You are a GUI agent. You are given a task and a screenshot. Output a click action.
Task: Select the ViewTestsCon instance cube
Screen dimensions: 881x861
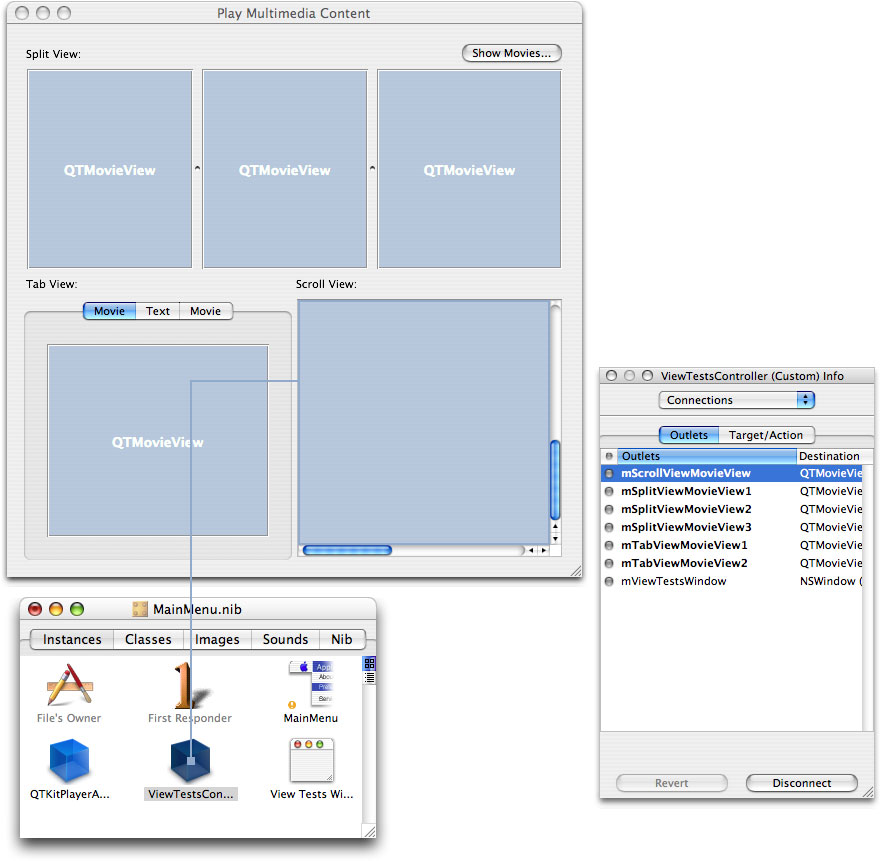tap(190, 760)
